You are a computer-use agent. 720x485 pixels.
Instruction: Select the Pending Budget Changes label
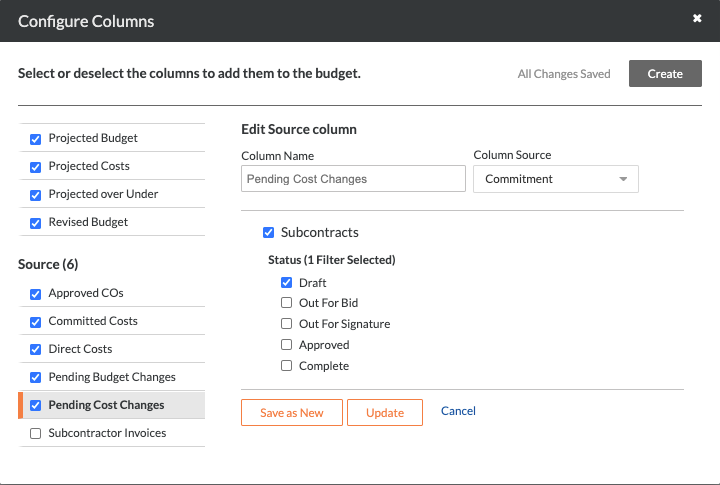[x=112, y=377]
